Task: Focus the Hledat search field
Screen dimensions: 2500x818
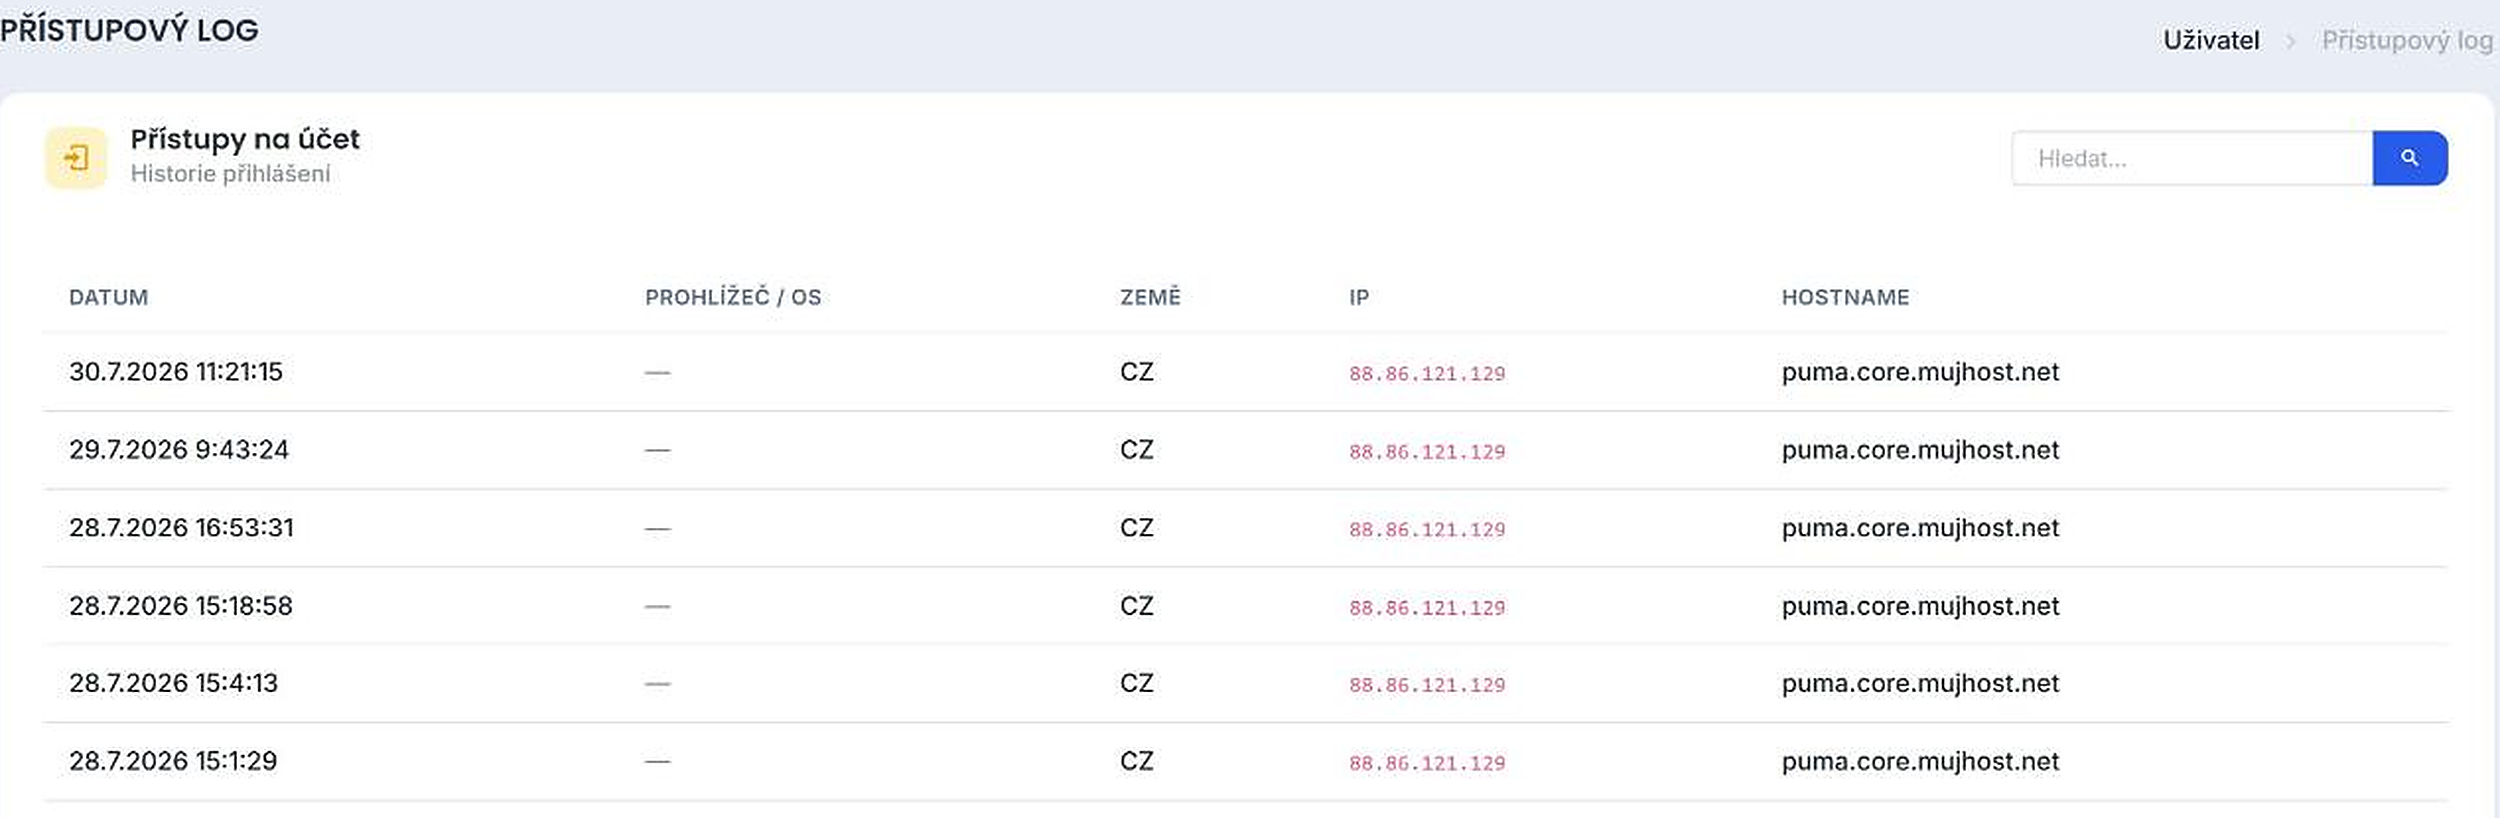Action: (x=2191, y=158)
